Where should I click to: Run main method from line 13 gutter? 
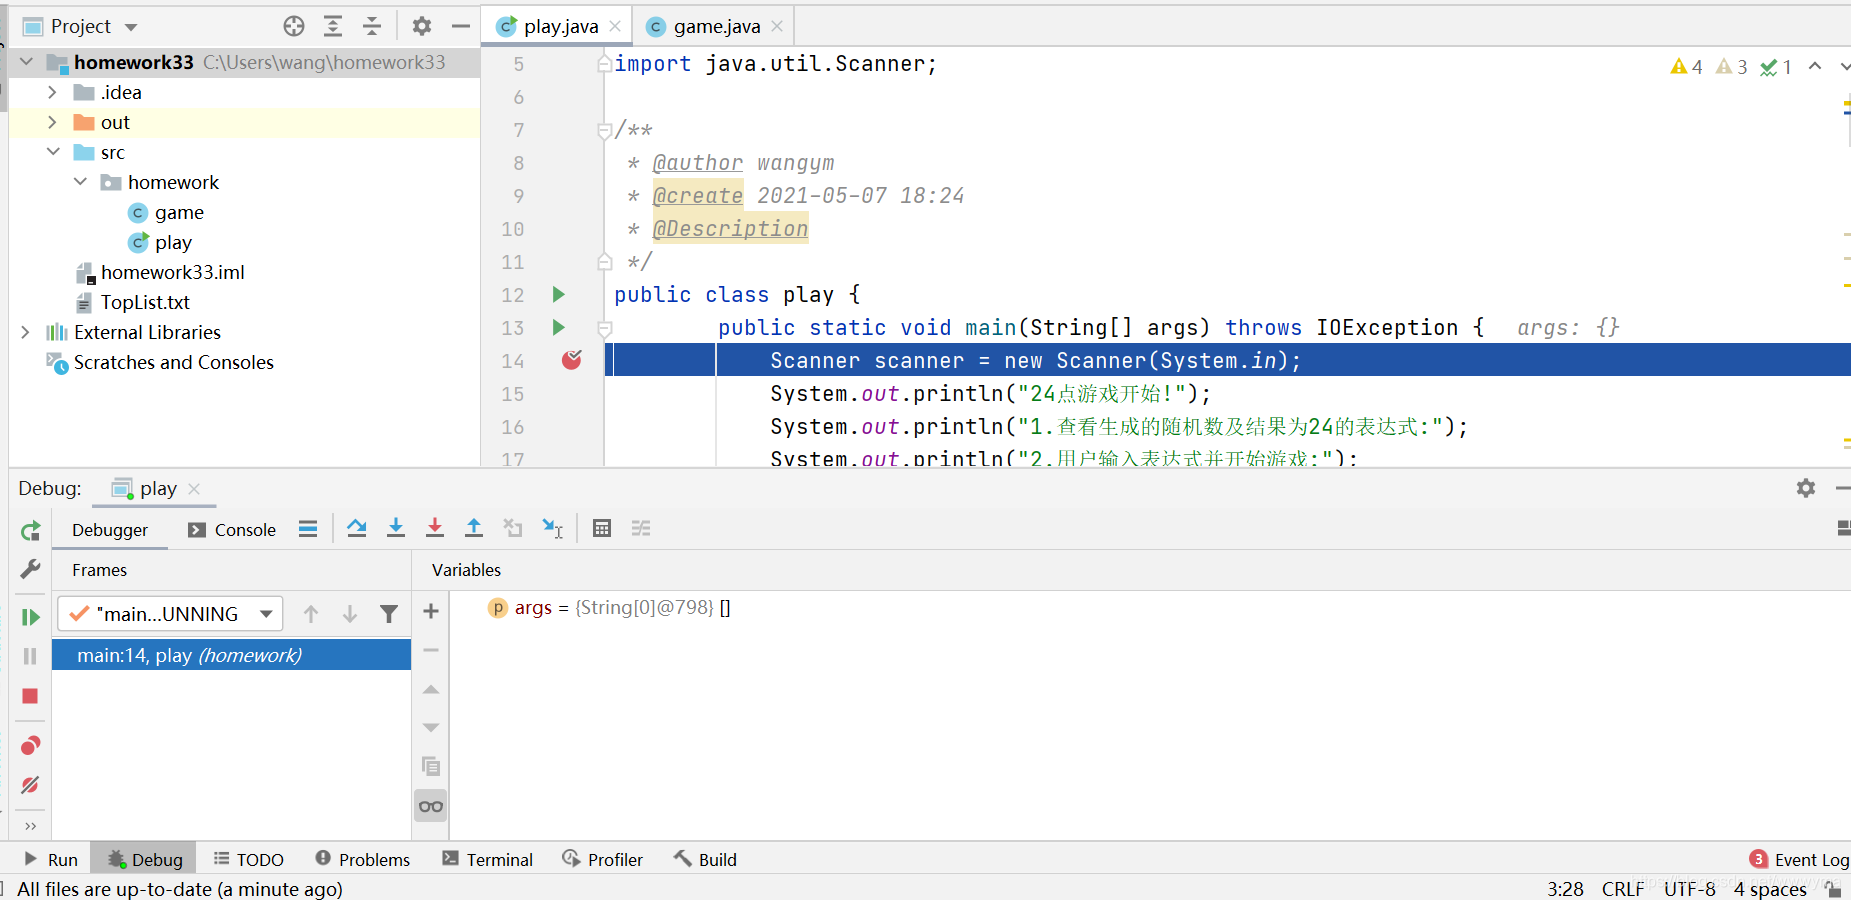[x=559, y=327]
